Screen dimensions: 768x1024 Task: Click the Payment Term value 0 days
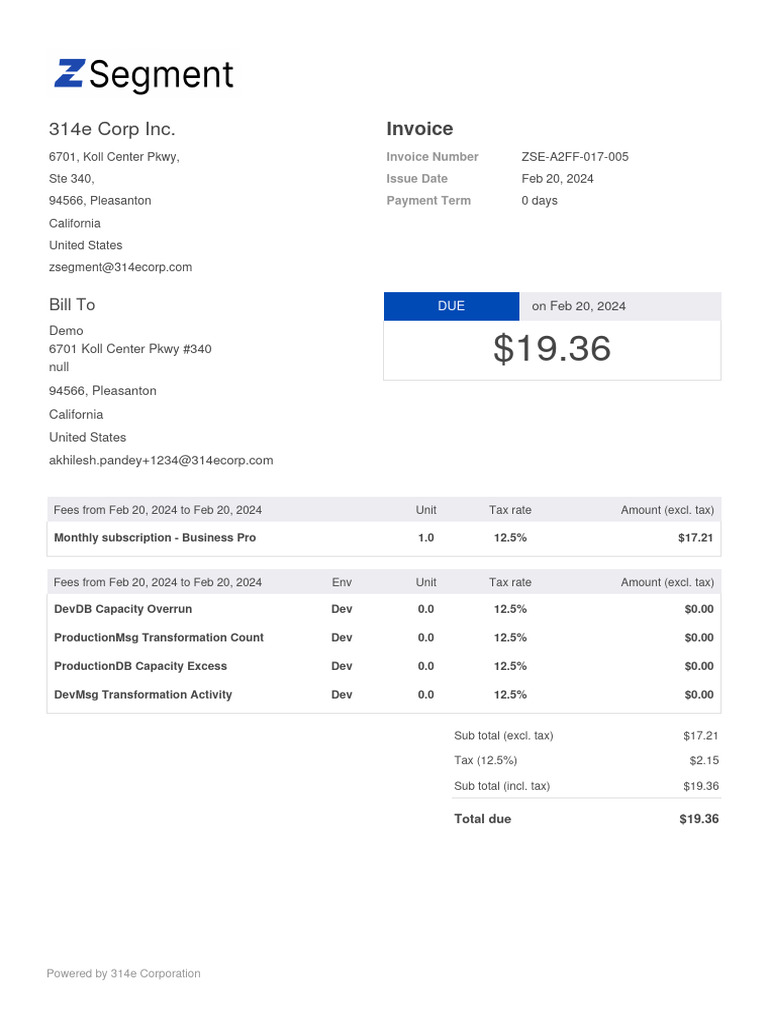(540, 201)
